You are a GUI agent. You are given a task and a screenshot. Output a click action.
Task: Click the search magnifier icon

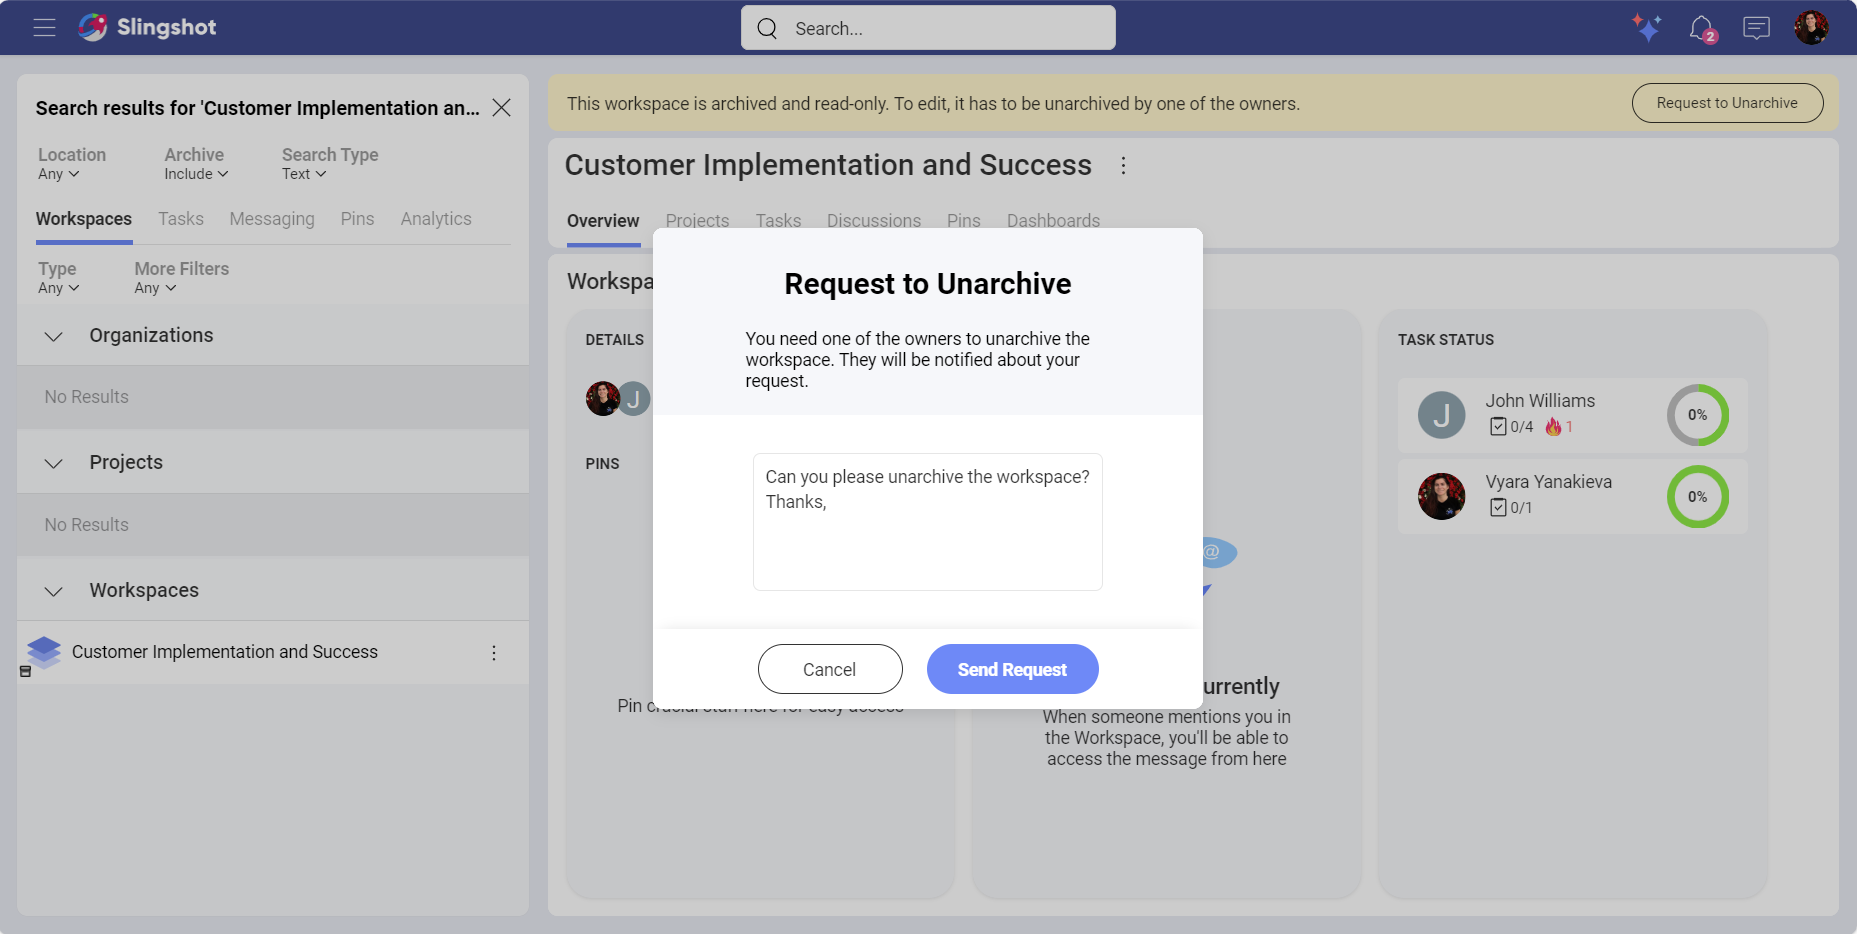click(767, 28)
